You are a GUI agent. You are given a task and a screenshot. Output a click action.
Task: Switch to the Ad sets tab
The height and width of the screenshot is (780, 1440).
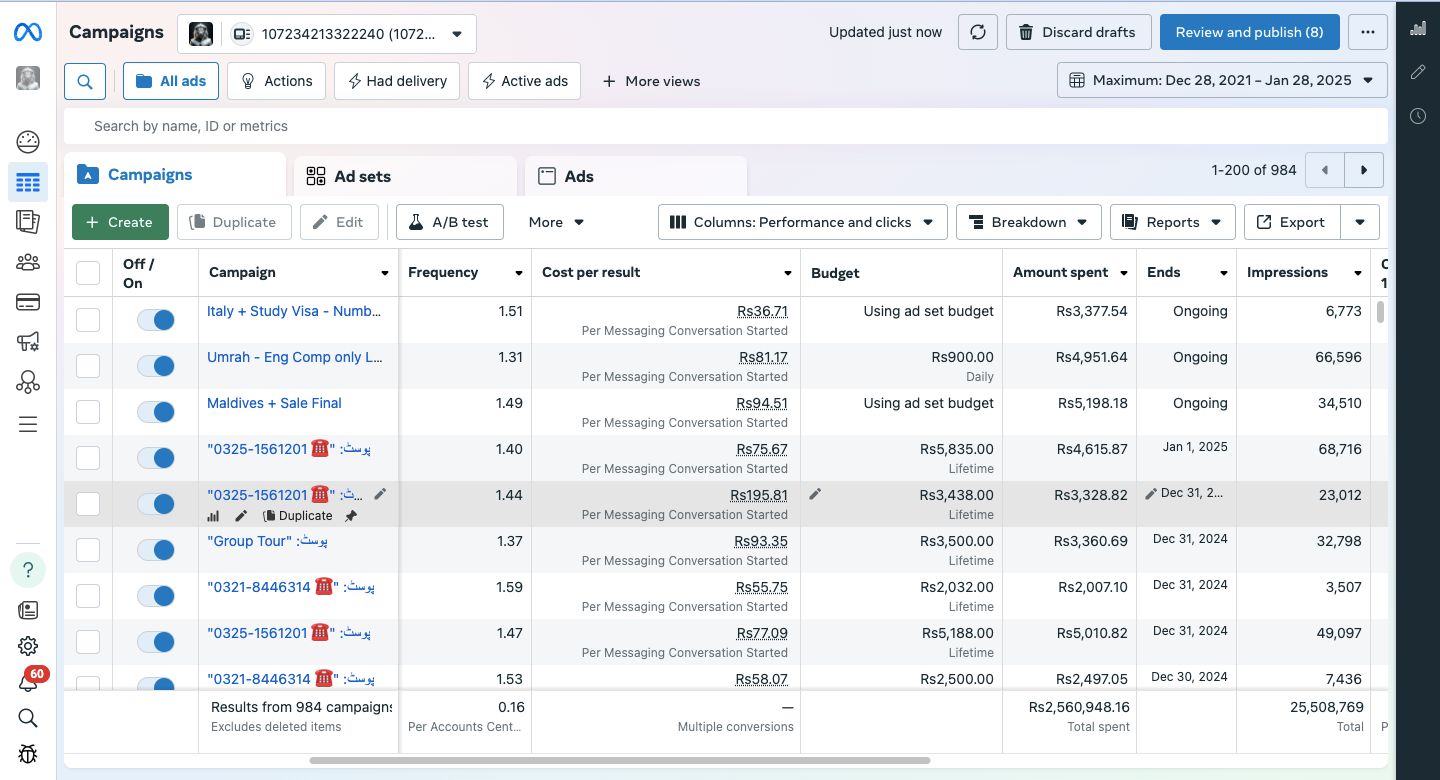[x=362, y=176]
